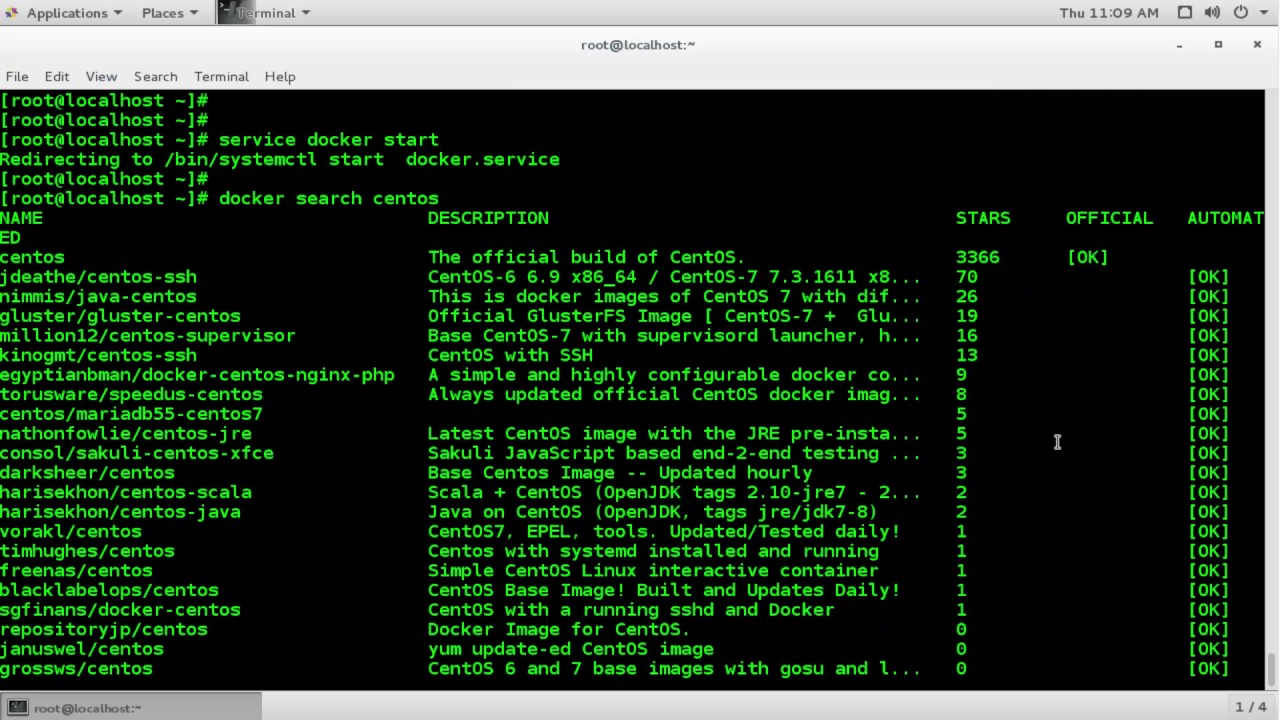Click the text 'docker search centos'
This screenshot has height=720, width=1280.
(x=328, y=198)
